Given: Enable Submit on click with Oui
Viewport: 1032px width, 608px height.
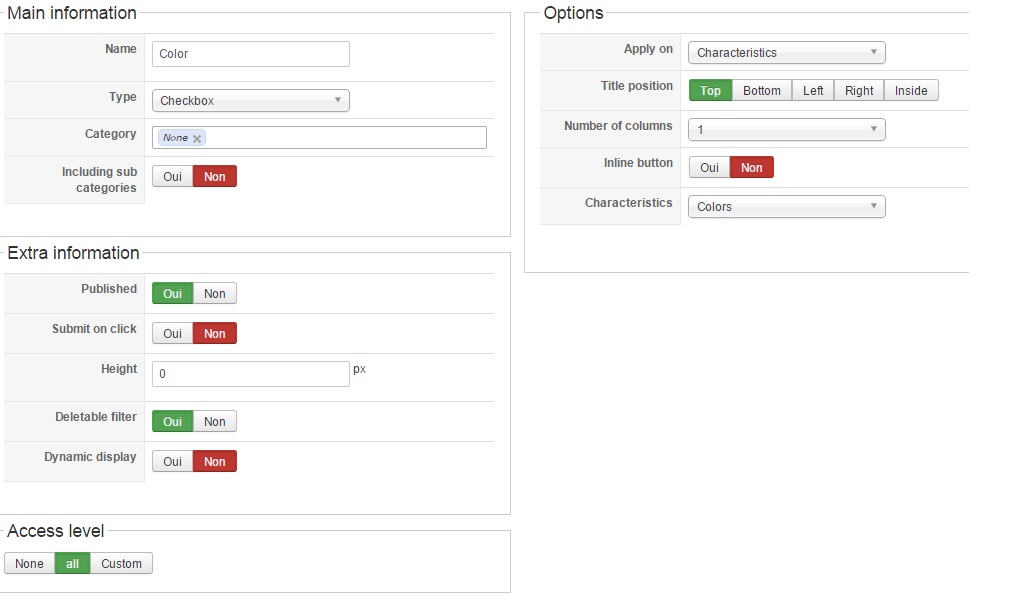Looking at the screenshot, I should point(173,334).
